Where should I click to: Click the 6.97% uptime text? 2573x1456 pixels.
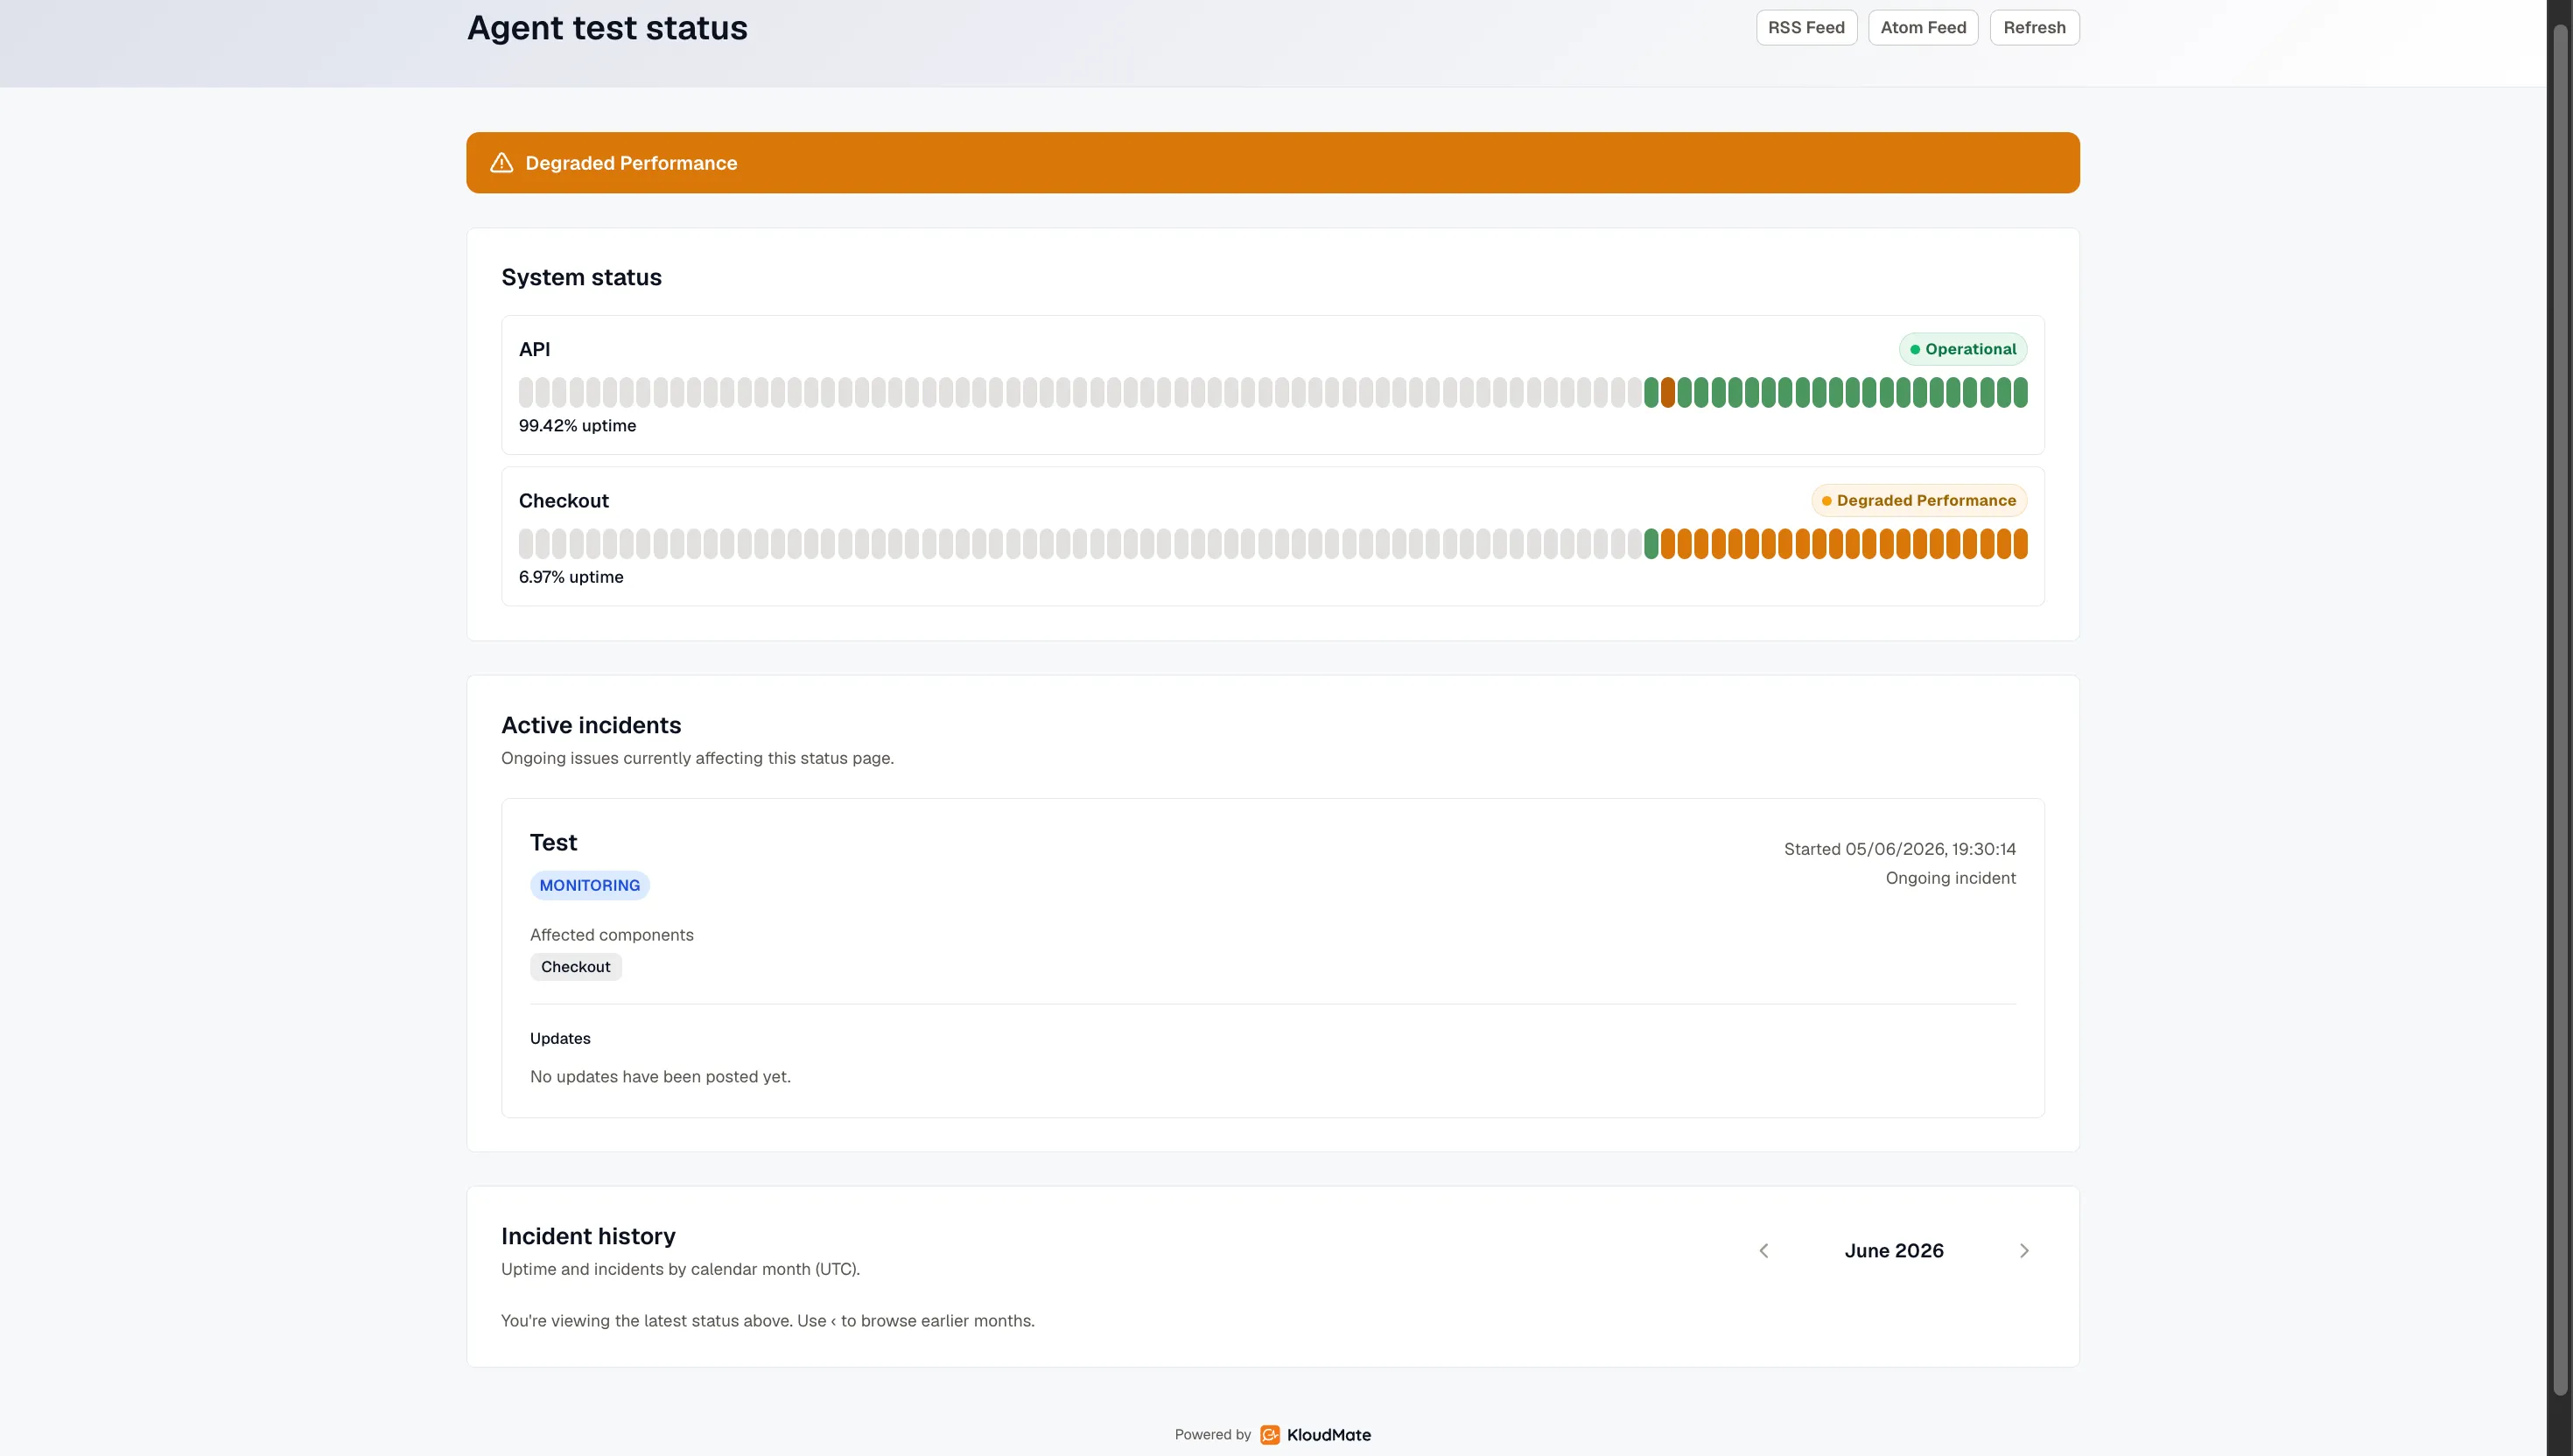571,577
